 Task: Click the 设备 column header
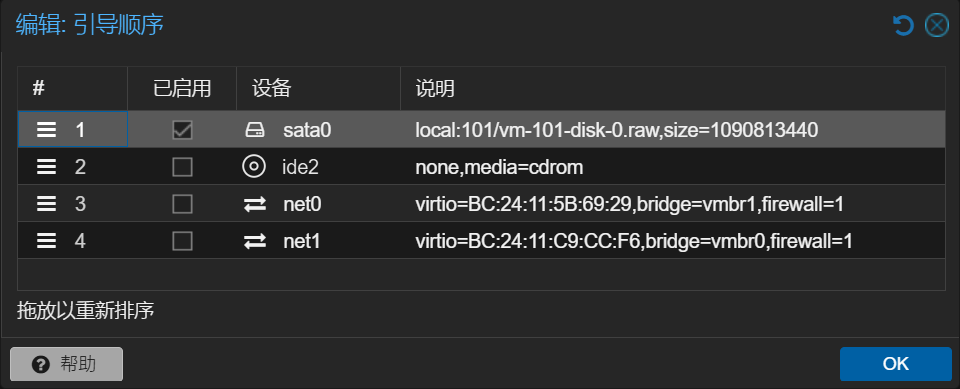(x=318, y=89)
